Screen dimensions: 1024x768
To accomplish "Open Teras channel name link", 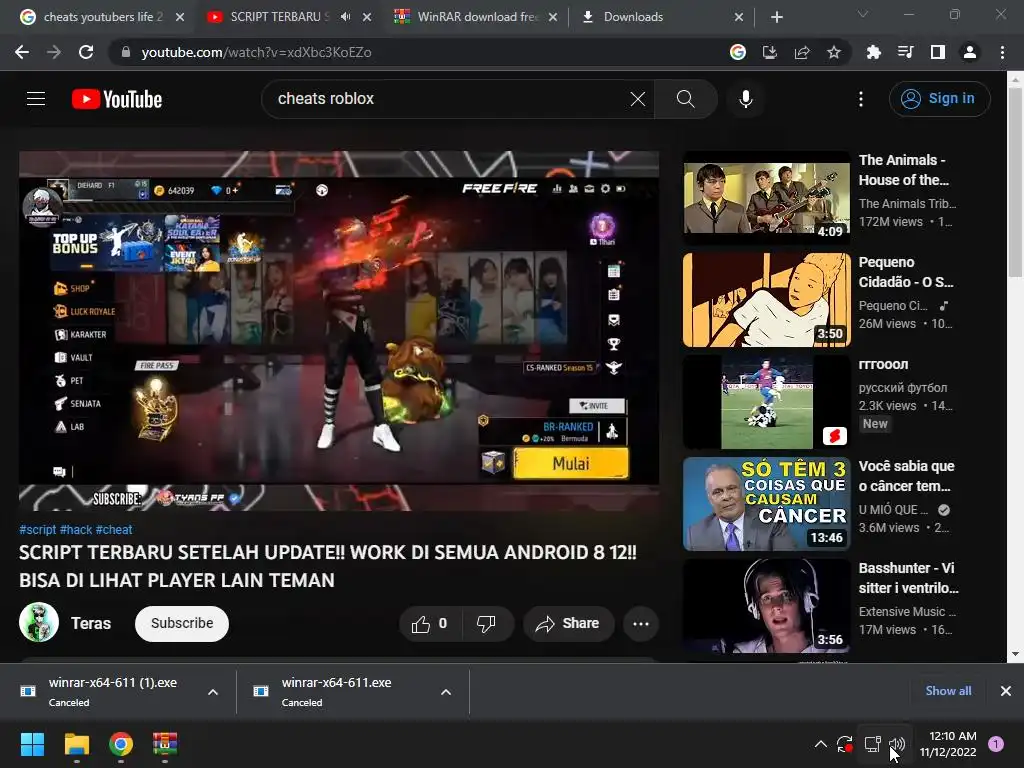I will (91, 624).
